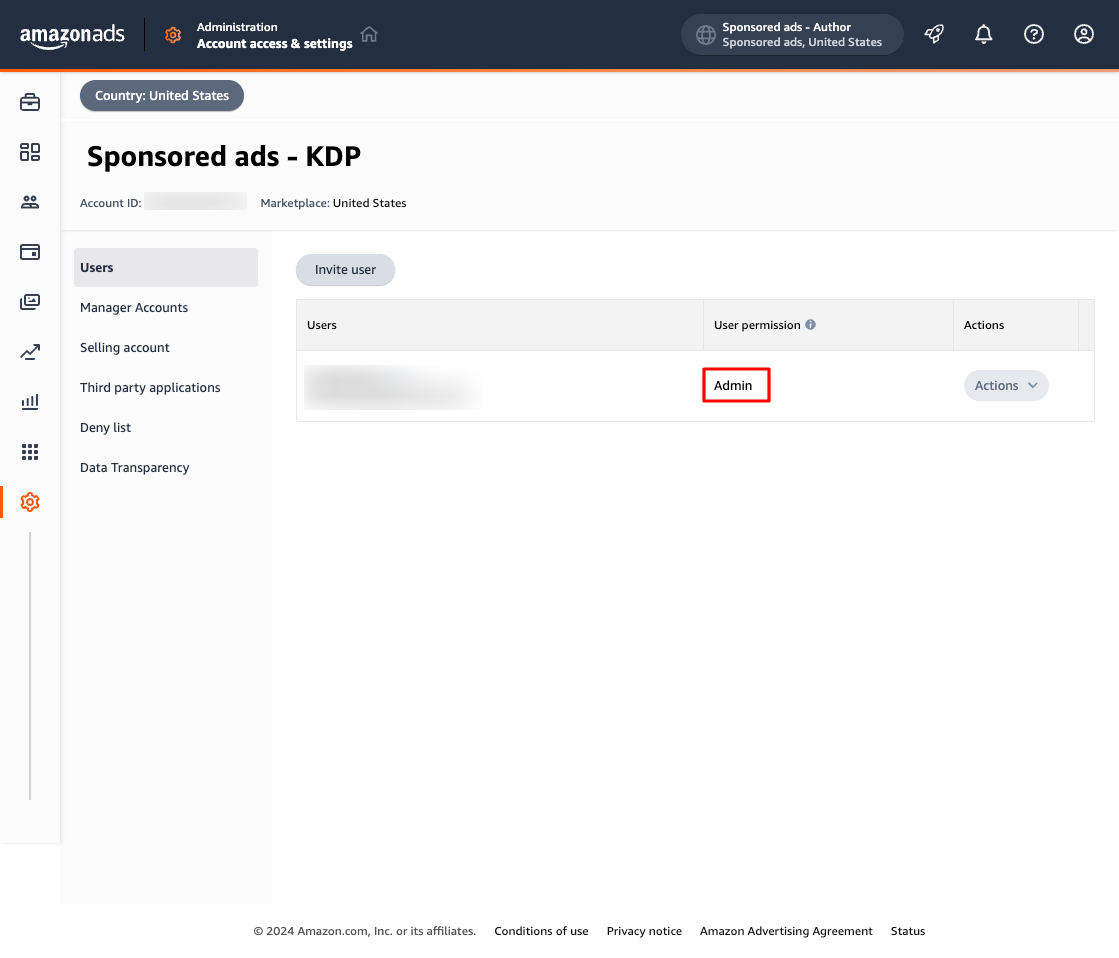Click the Invite user button

[345, 270]
